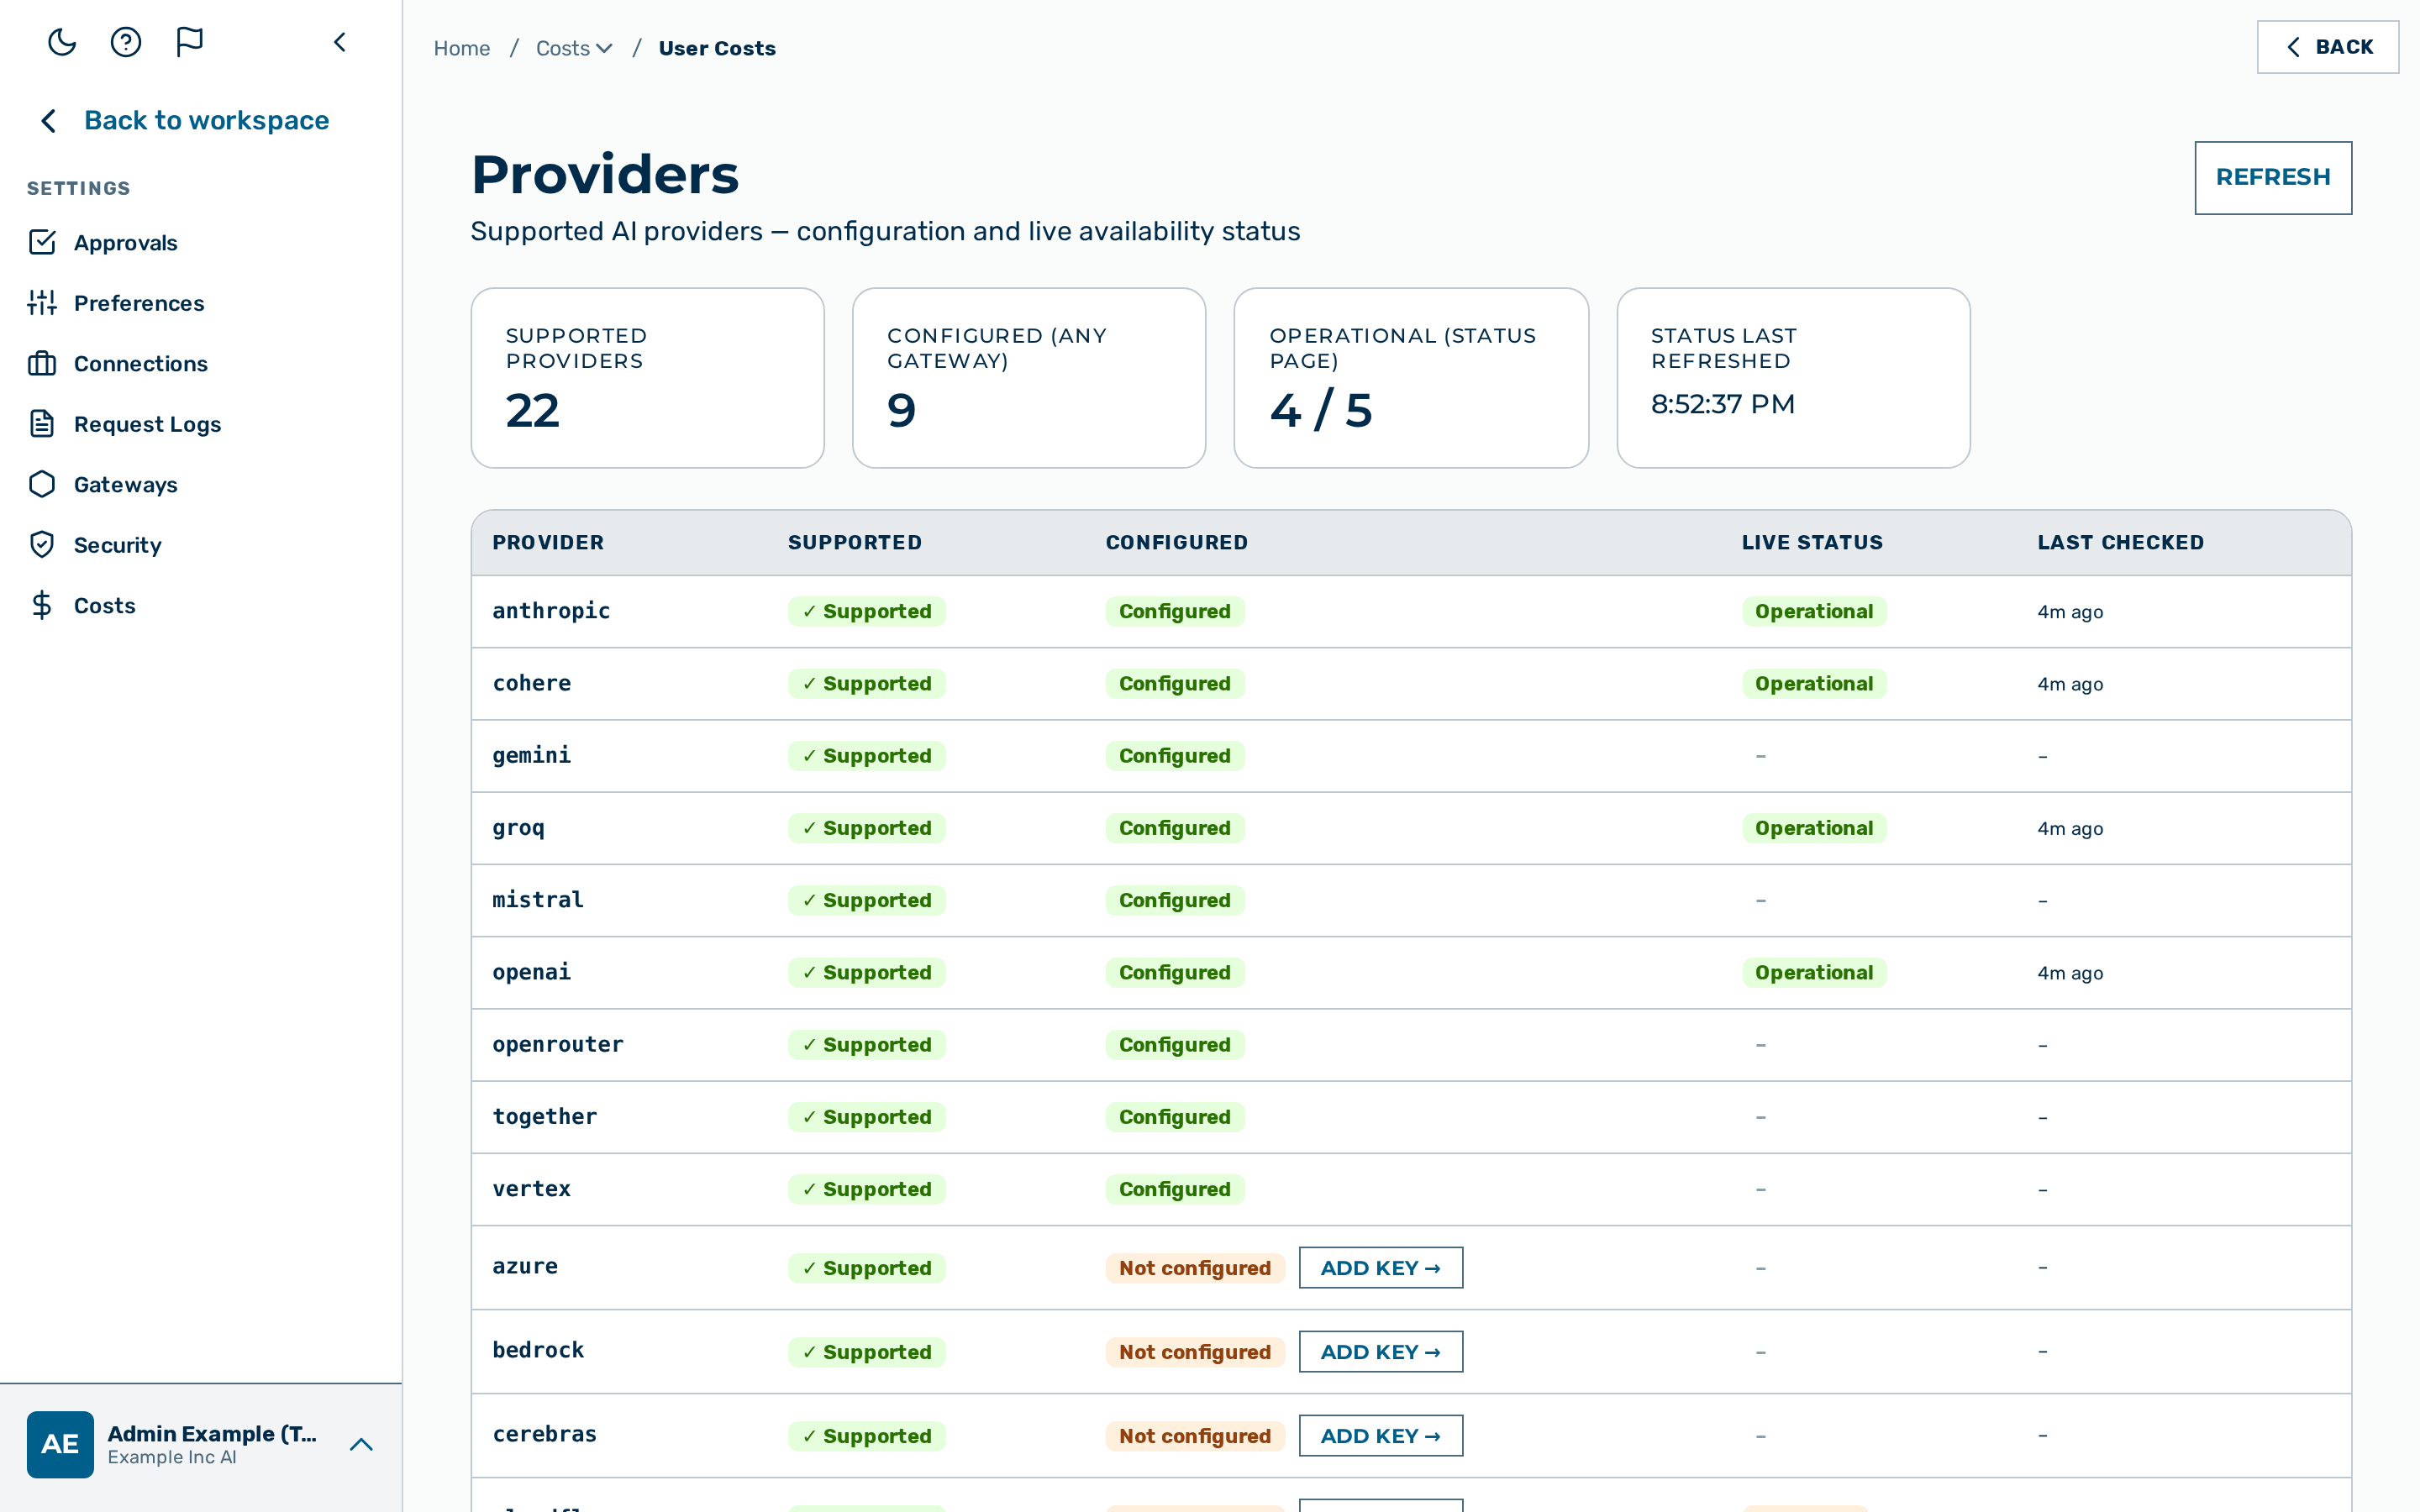The image size is (2420, 1512).
Task: Click ADD KEY for bedrock
Action: pos(1380,1351)
